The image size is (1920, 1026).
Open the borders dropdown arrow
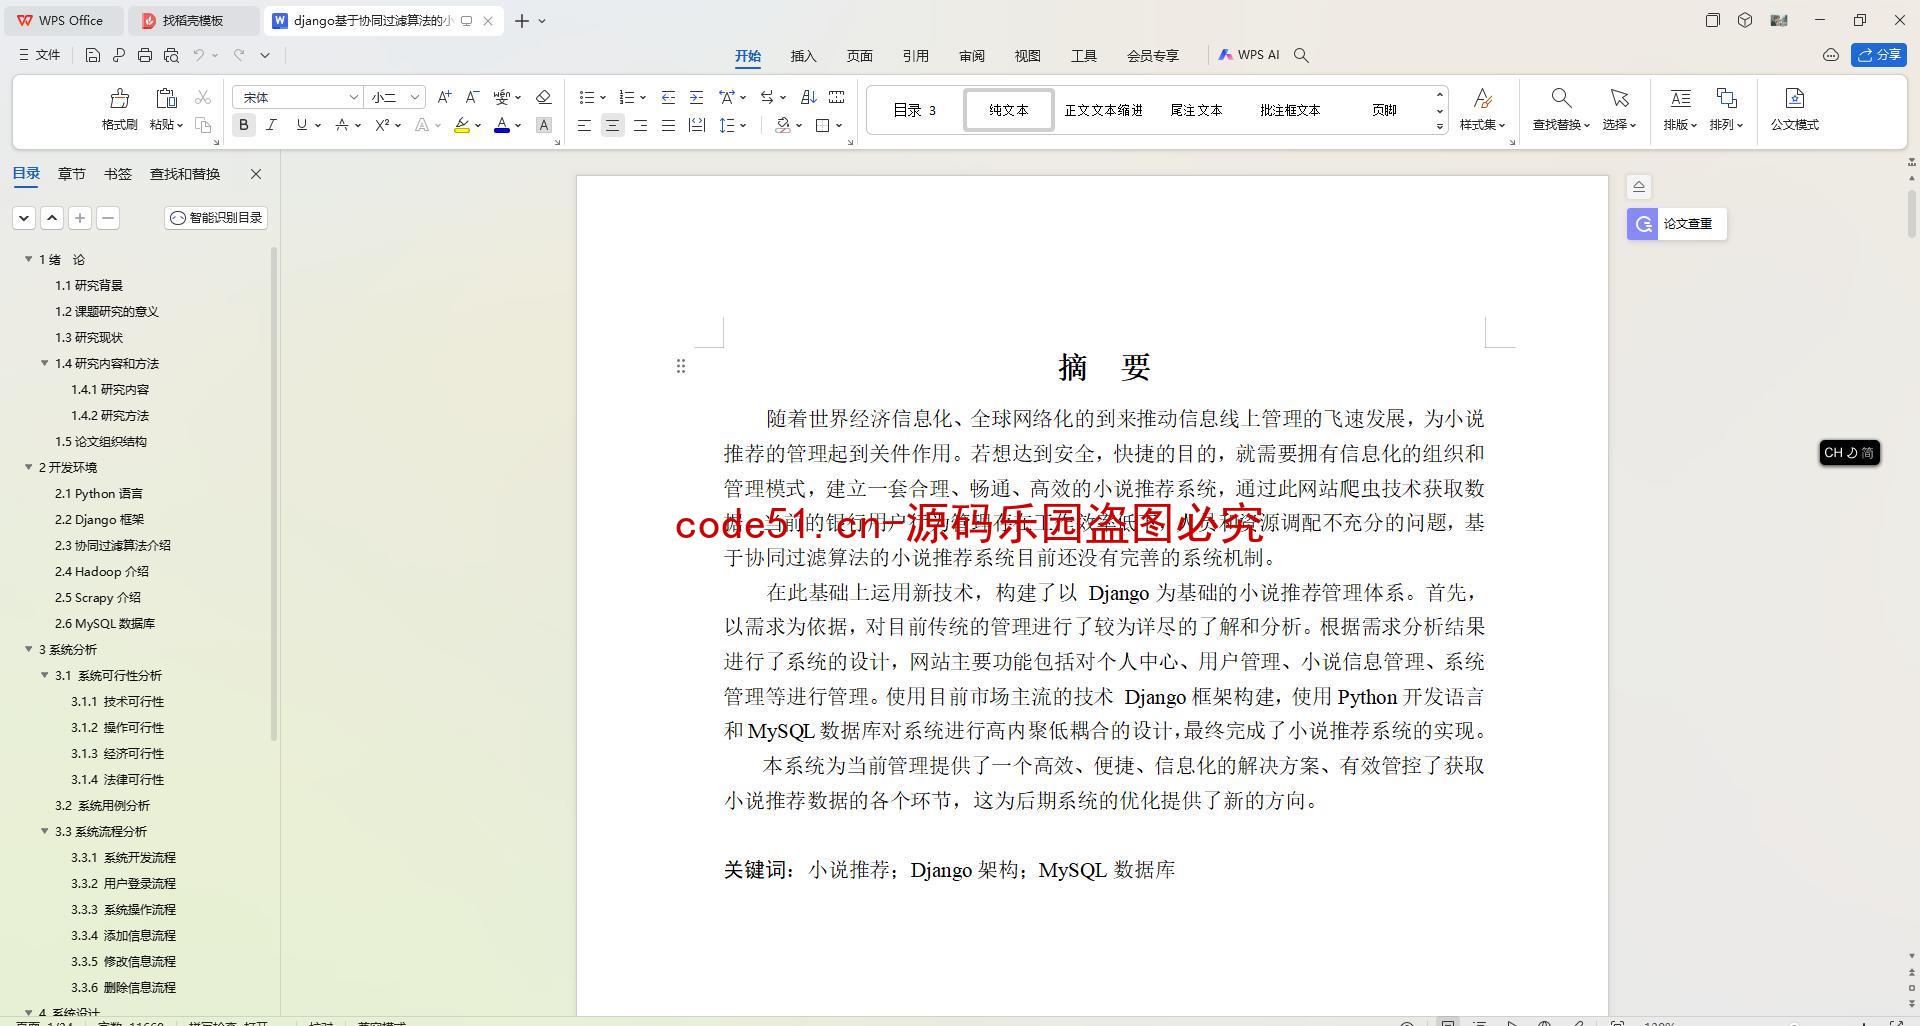(839, 125)
